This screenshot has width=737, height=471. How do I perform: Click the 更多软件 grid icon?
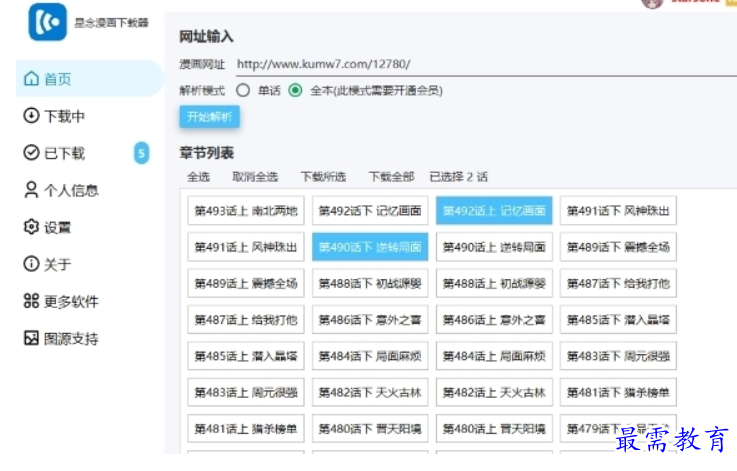(x=31, y=301)
